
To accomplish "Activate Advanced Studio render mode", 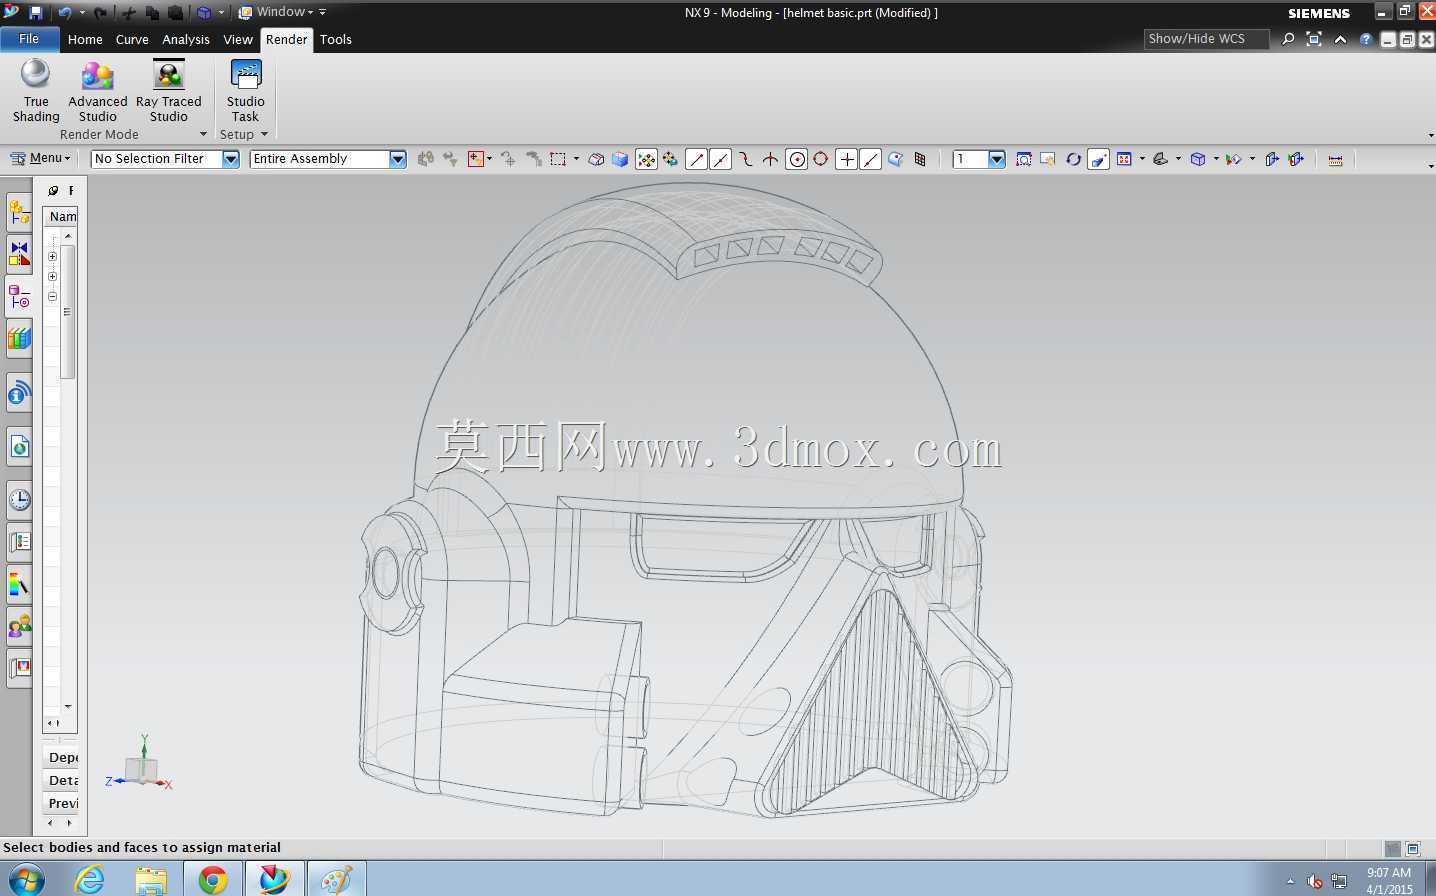I will click(97, 90).
